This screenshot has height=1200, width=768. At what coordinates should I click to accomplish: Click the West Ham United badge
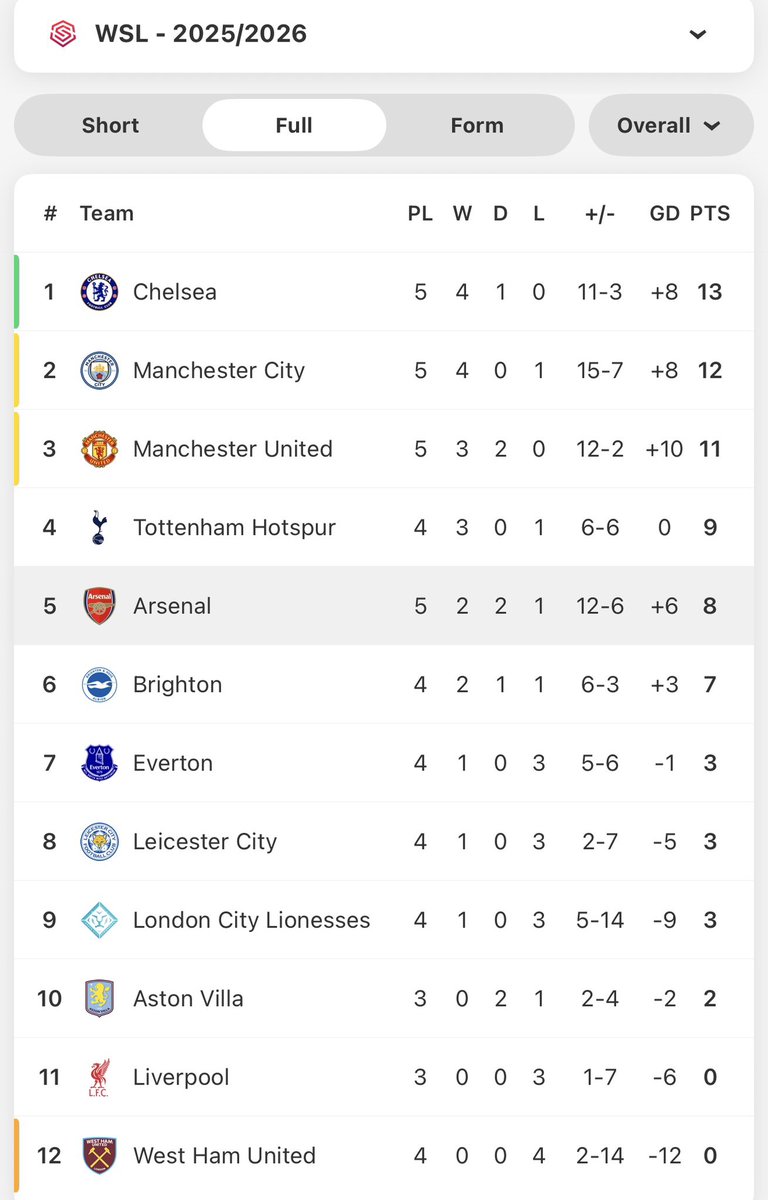click(x=99, y=1156)
